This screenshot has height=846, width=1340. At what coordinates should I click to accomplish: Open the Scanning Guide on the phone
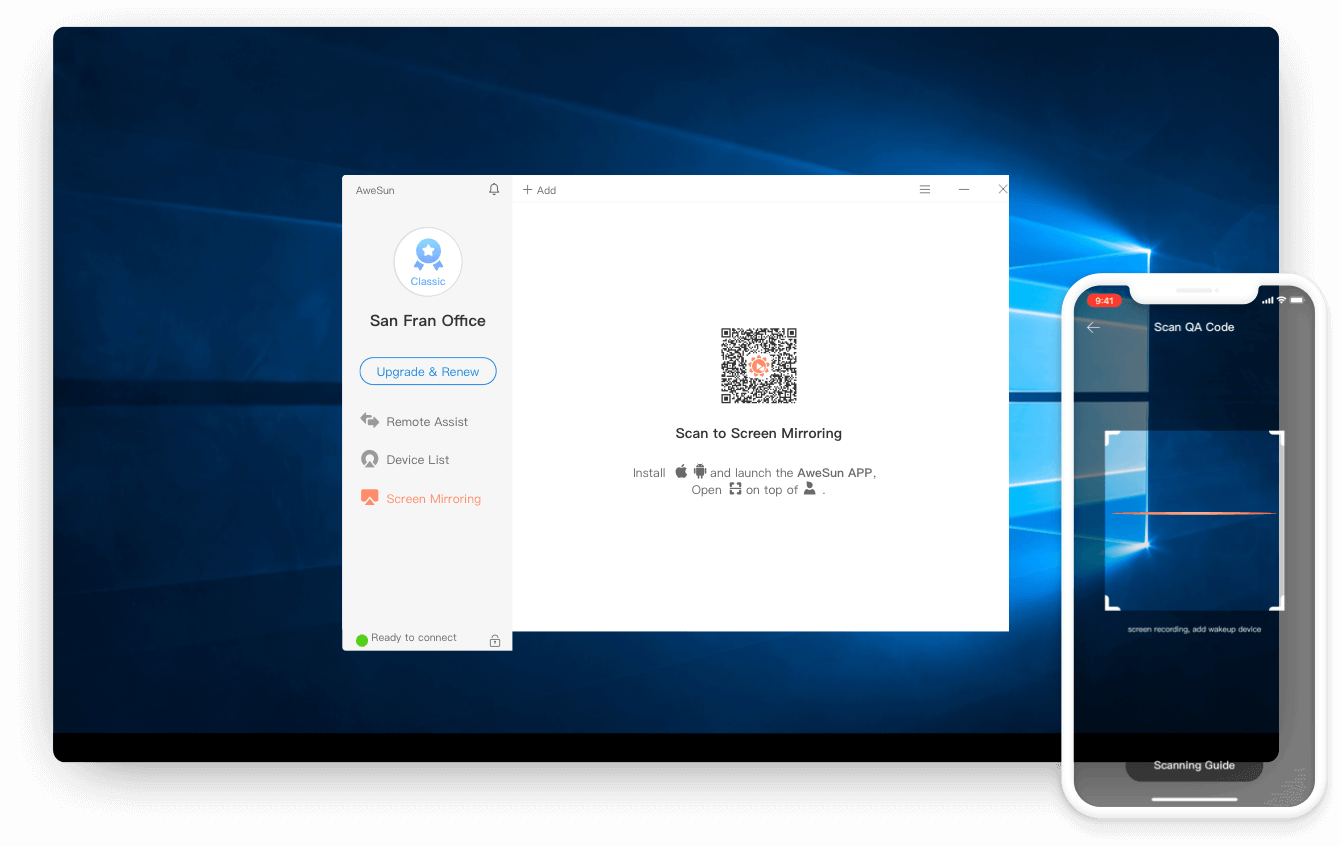(1193, 765)
